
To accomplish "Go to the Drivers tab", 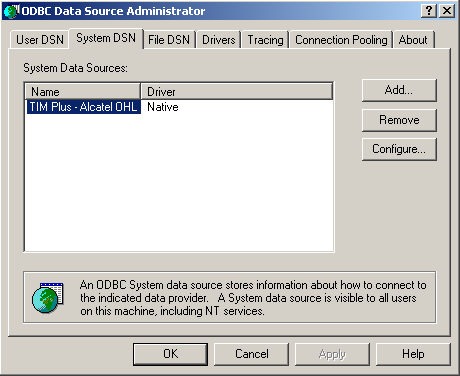I will pos(219,40).
